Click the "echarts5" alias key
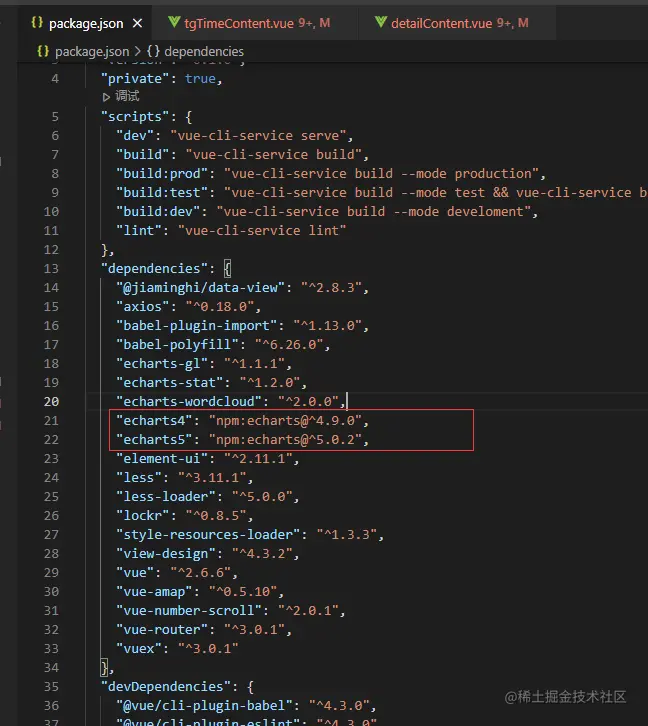Screen dimensions: 648x726 (x=155, y=439)
